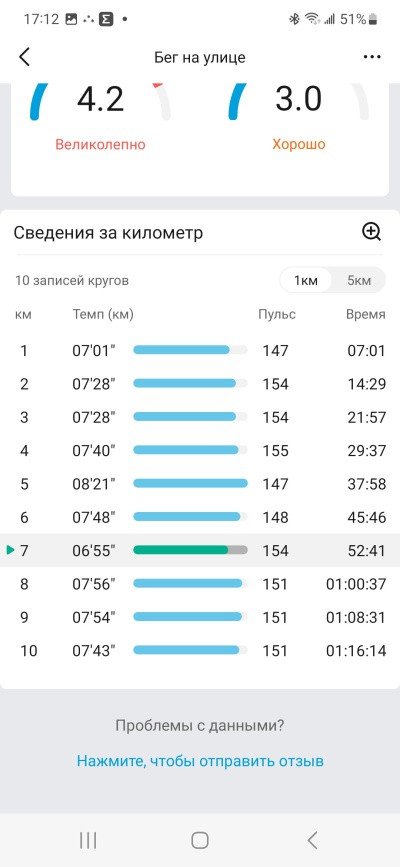Select the kilometer 7 highlighted row

(200, 551)
